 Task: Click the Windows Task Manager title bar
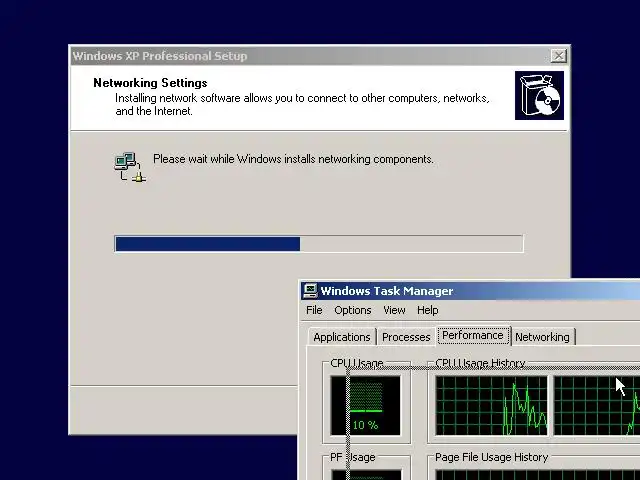[470, 291]
